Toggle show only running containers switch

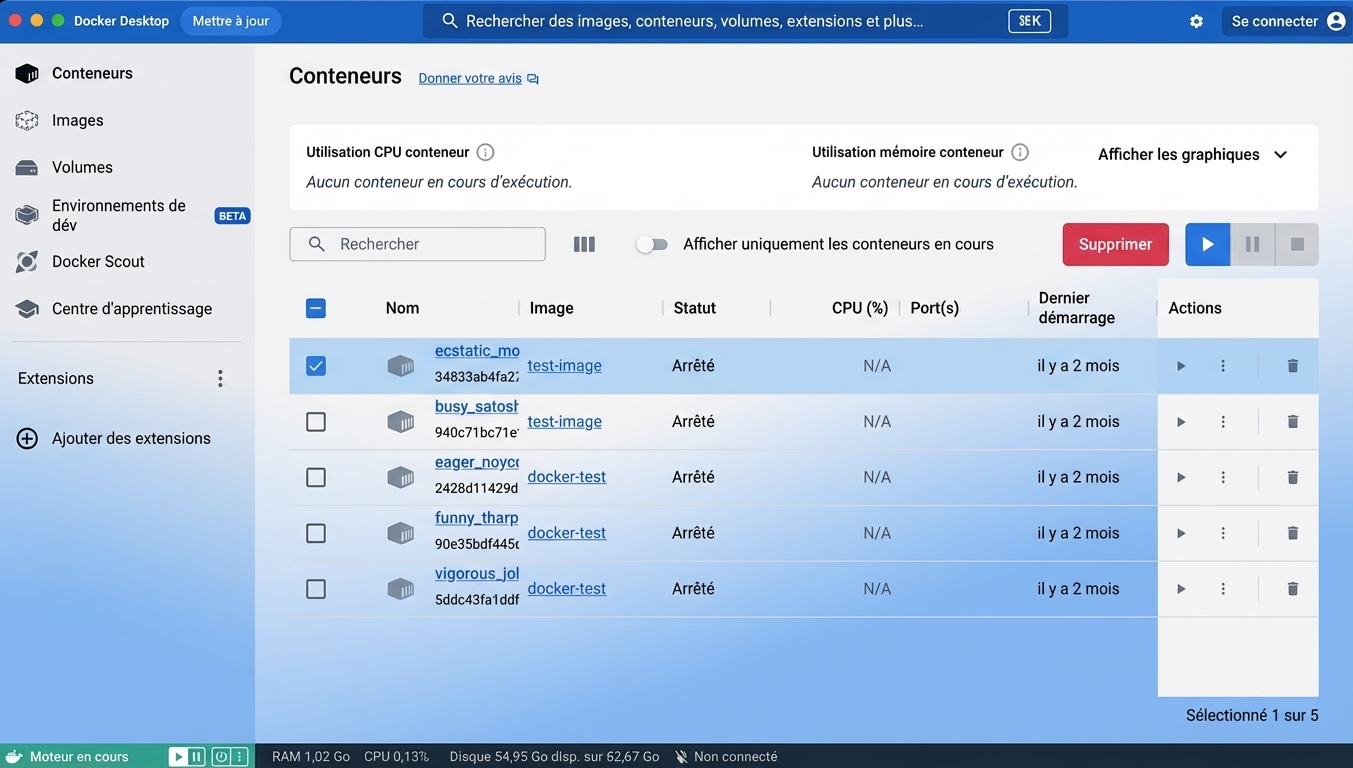(651, 244)
